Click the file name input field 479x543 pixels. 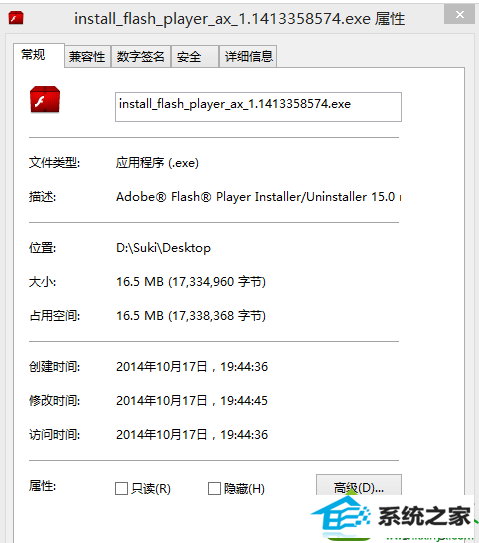258,107
